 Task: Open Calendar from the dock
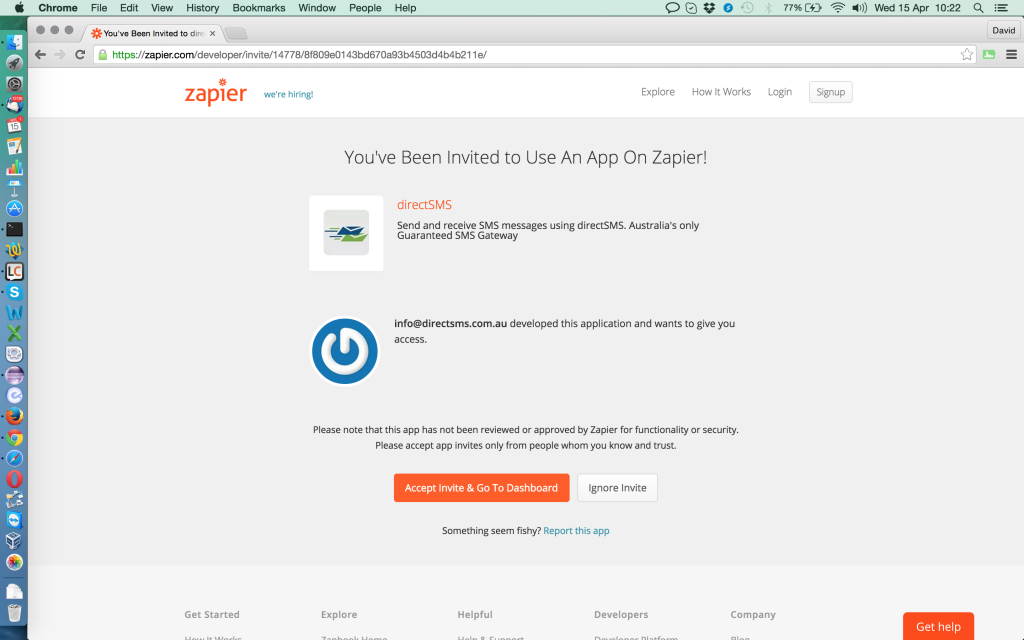coord(14,125)
